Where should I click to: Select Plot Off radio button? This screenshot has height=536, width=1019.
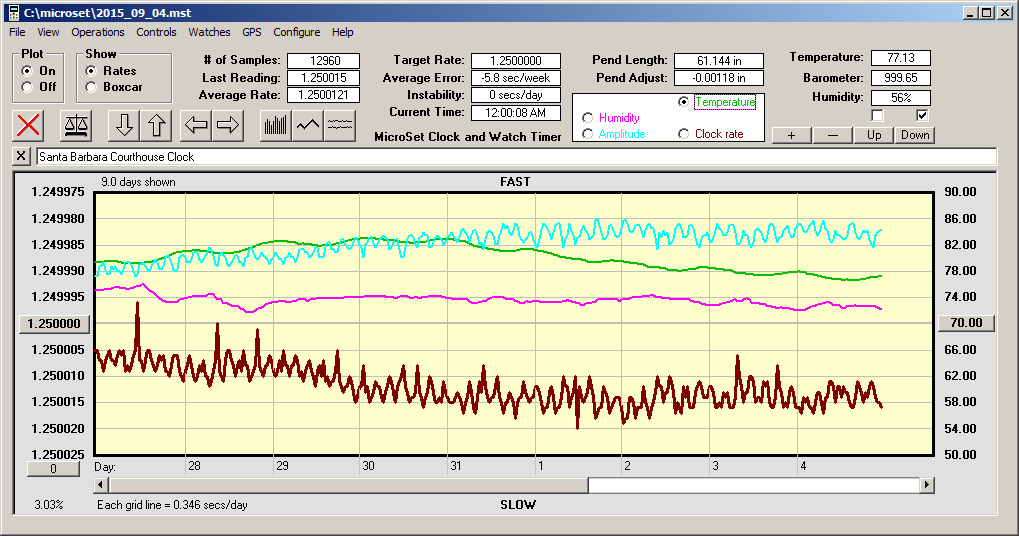[27, 87]
